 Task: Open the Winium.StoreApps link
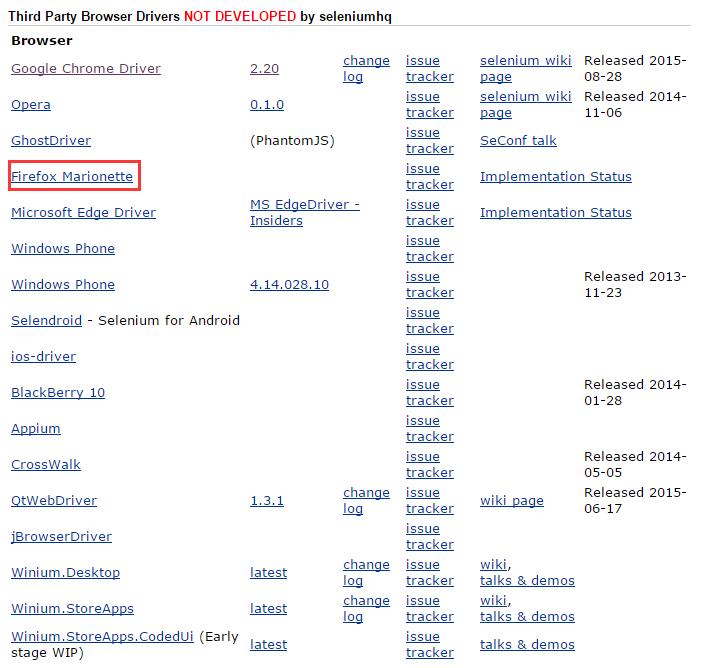coord(72,608)
